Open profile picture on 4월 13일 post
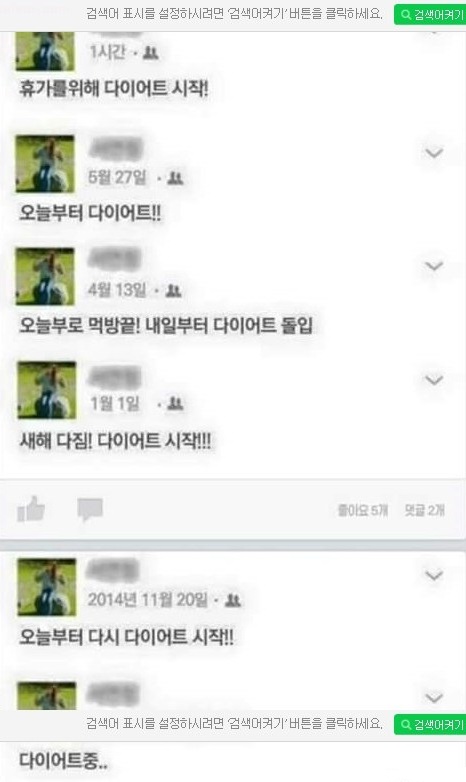466x782 pixels. [45, 276]
